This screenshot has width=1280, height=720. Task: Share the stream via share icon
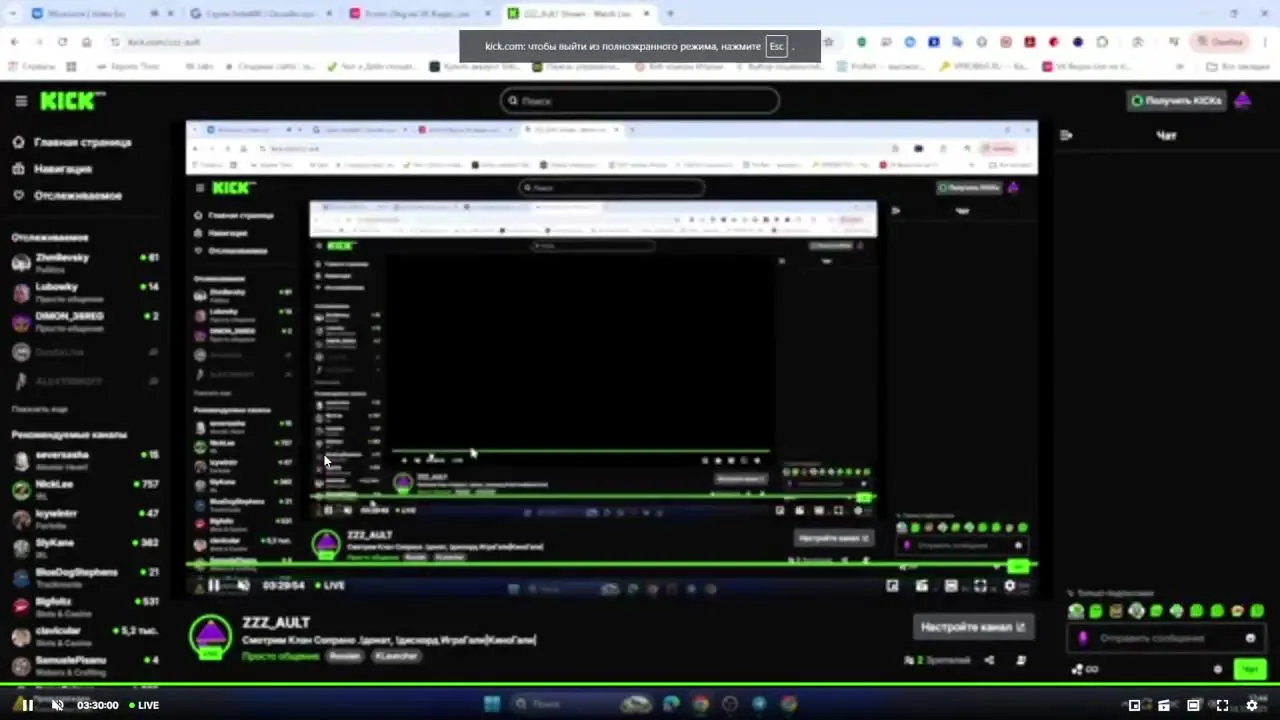[989, 660]
